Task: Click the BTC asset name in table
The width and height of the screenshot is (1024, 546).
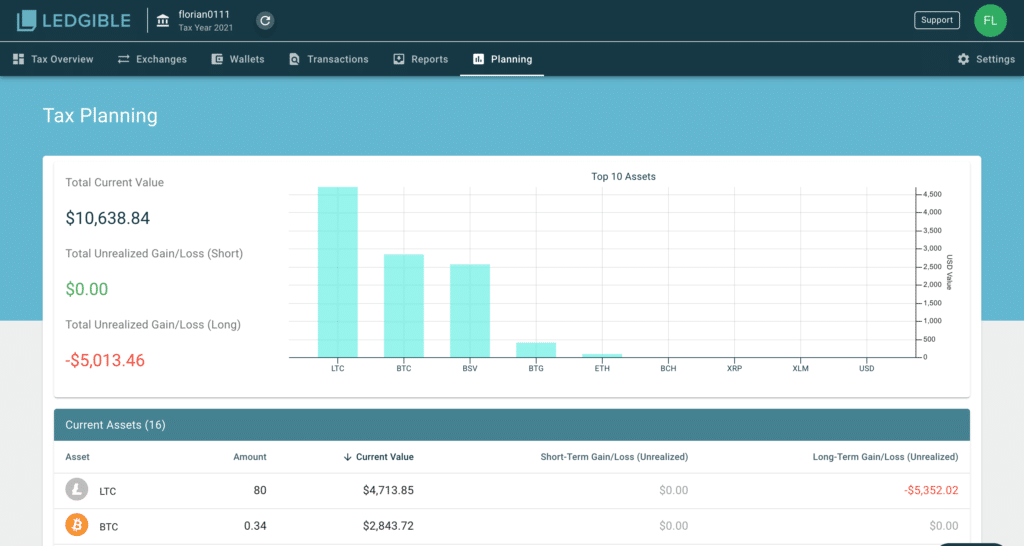Action: [108, 526]
